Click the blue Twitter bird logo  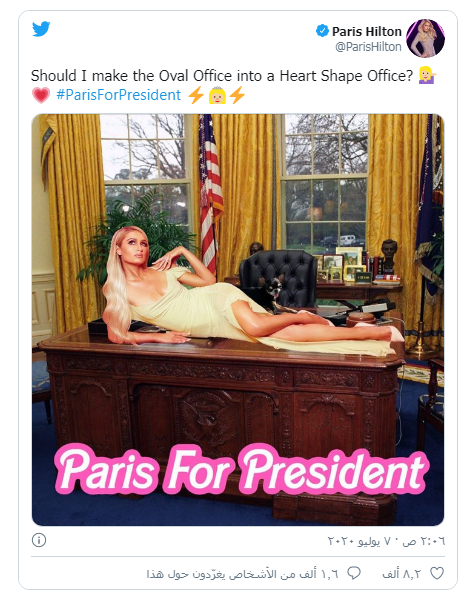coord(41,29)
